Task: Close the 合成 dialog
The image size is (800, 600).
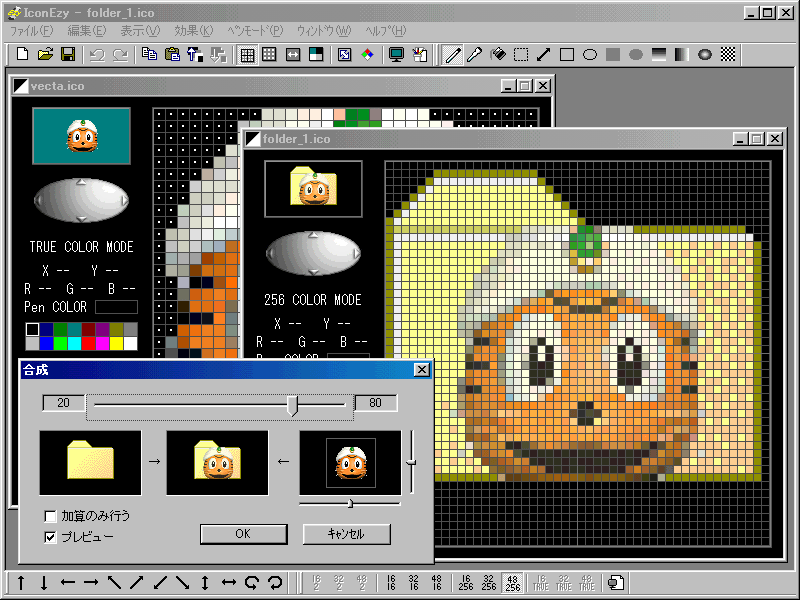Action: [421, 369]
